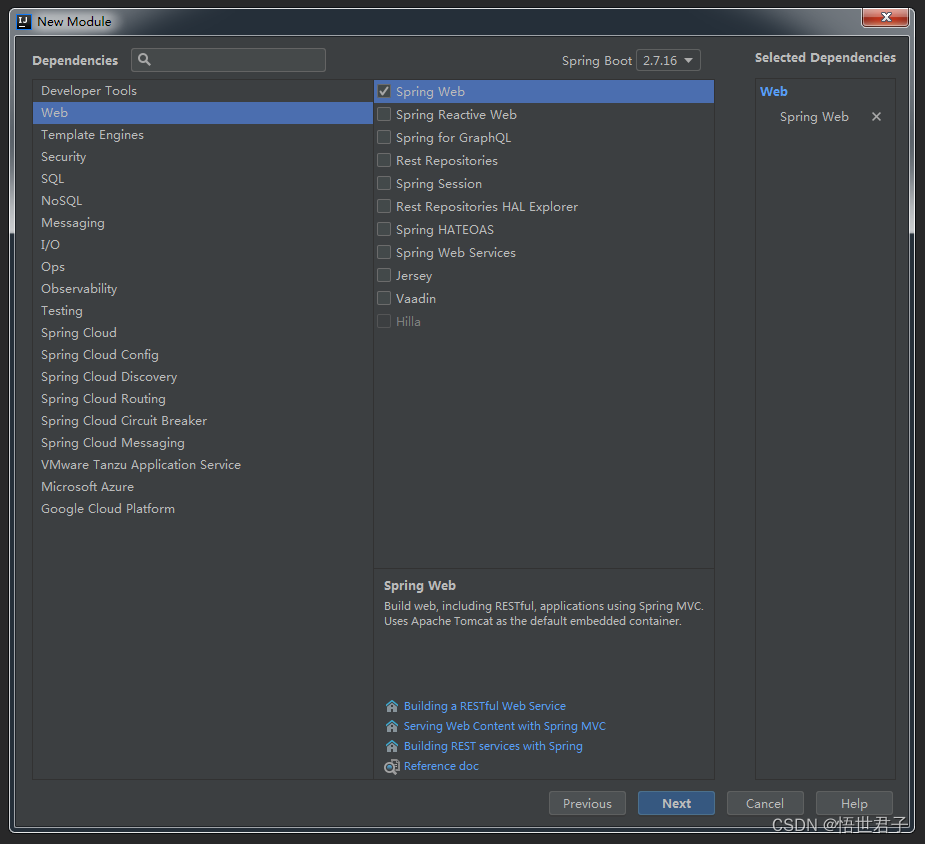The image size is (925, 844).
Task: Focus the Dependencies search field
Action: [x=228, y=60]
